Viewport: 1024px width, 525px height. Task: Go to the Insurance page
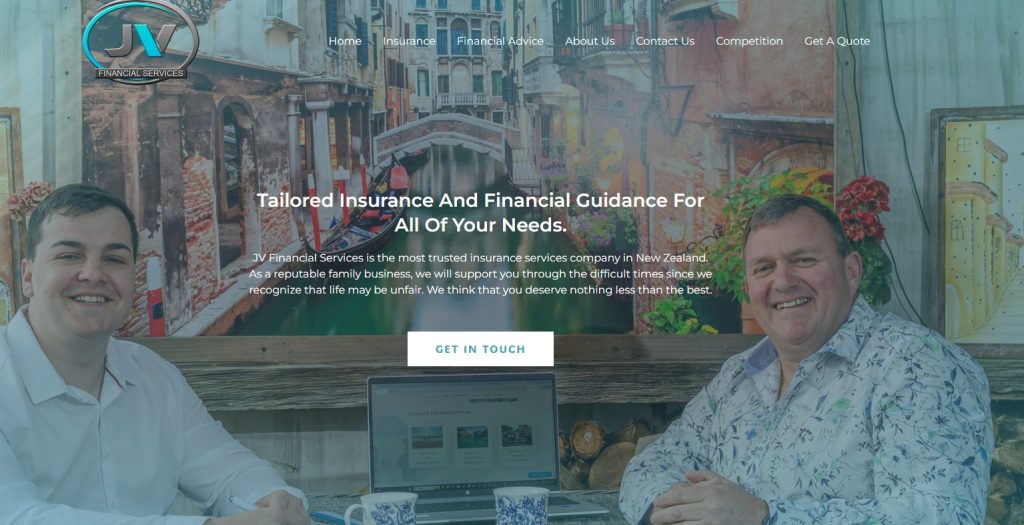coord(409,41)
